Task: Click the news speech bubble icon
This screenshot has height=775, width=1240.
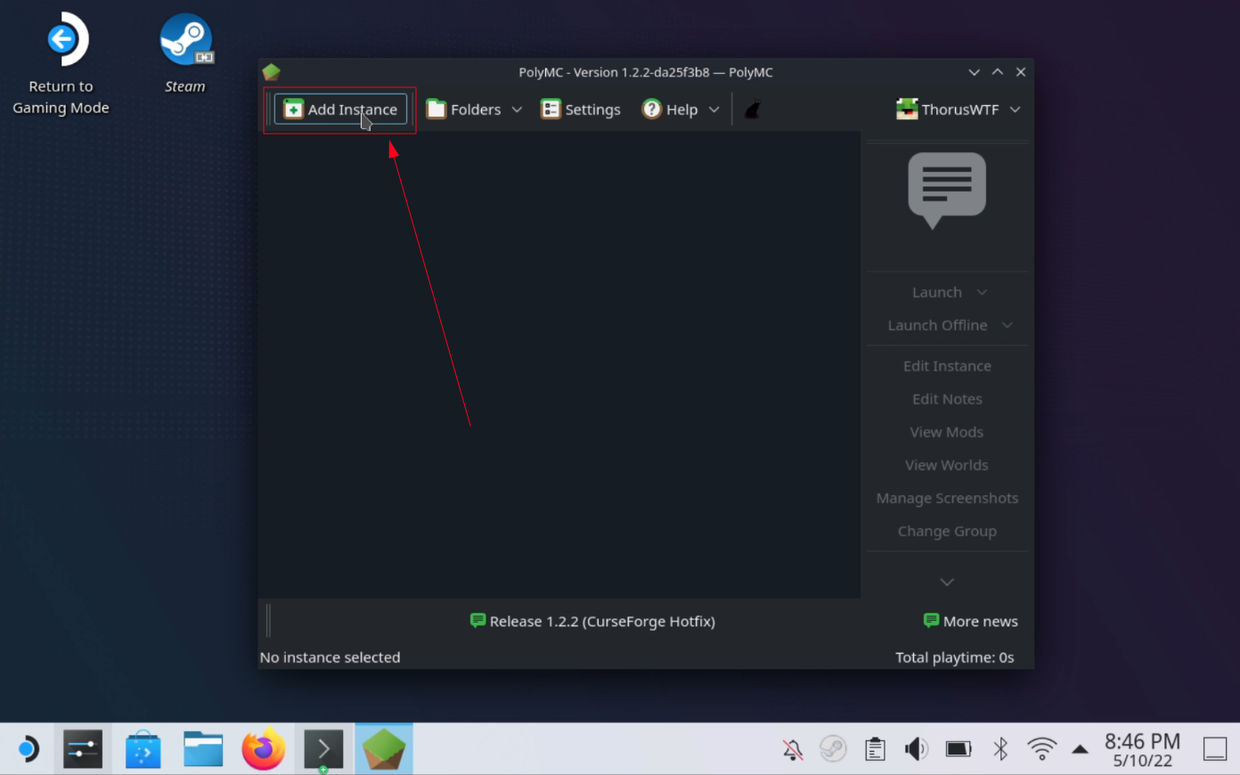Action: [947, 190]
